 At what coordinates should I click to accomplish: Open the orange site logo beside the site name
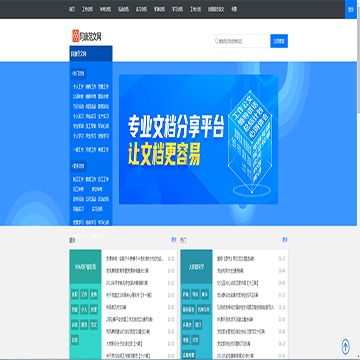point(75,36)
